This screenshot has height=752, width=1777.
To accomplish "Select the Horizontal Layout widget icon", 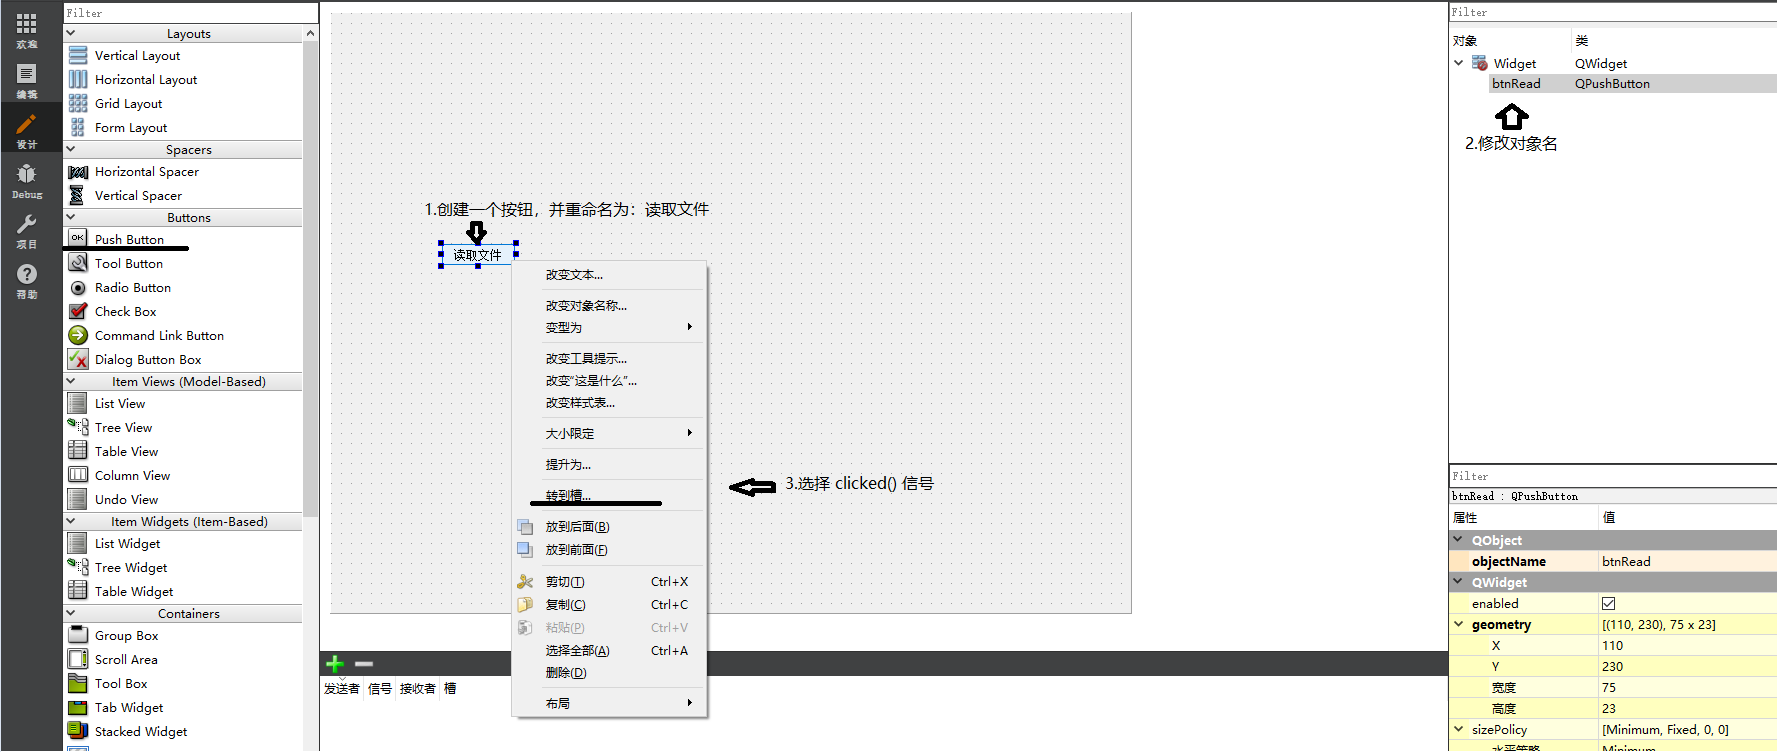I will click(x=78, y=79).
